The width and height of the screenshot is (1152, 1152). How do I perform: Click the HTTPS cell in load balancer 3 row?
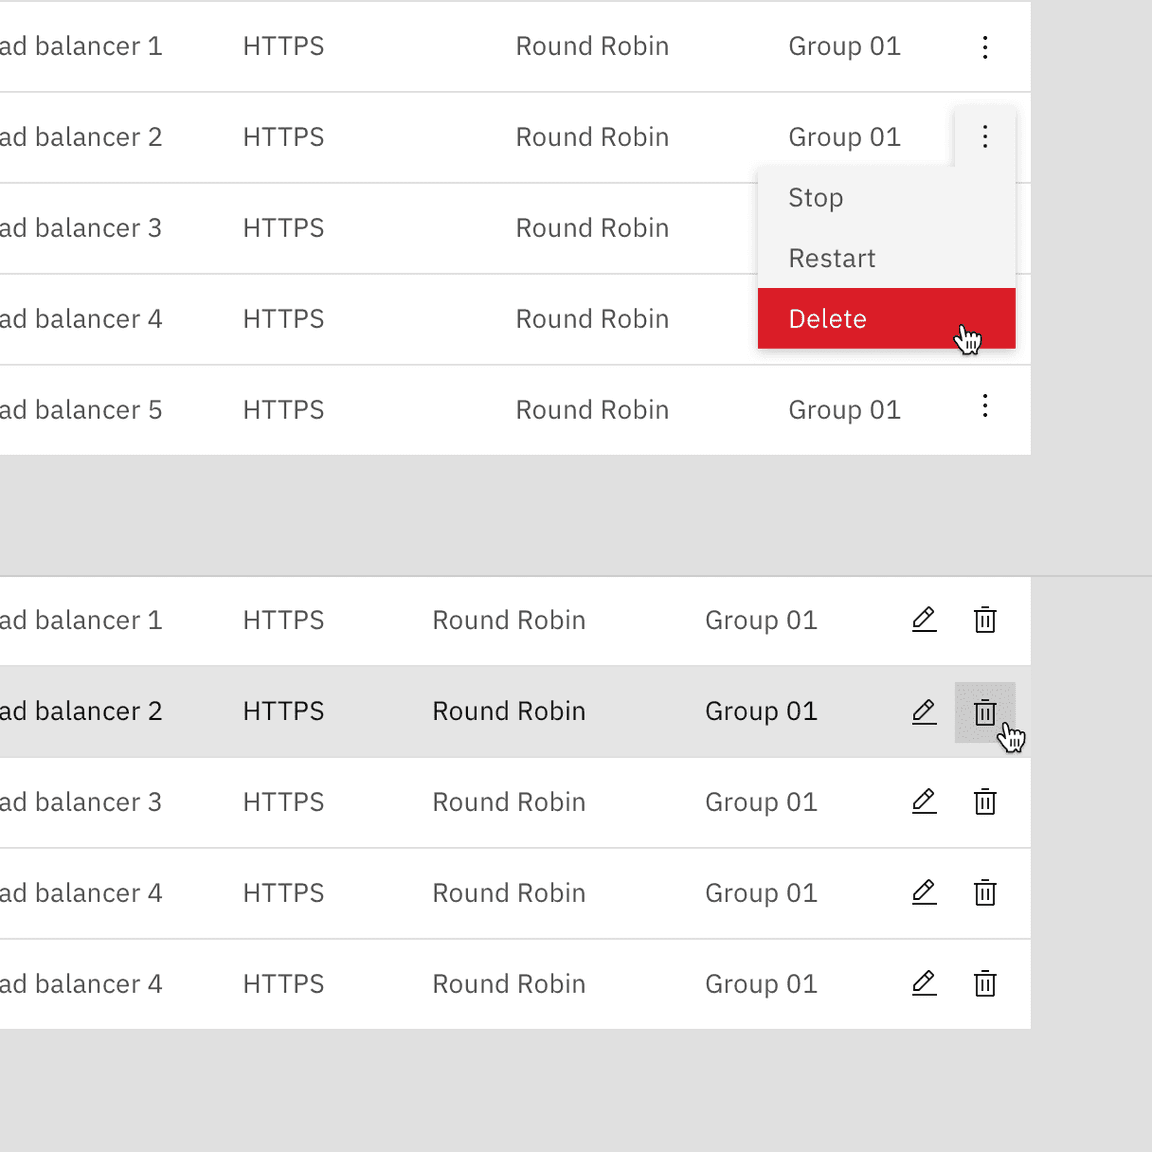pos(283,228)
